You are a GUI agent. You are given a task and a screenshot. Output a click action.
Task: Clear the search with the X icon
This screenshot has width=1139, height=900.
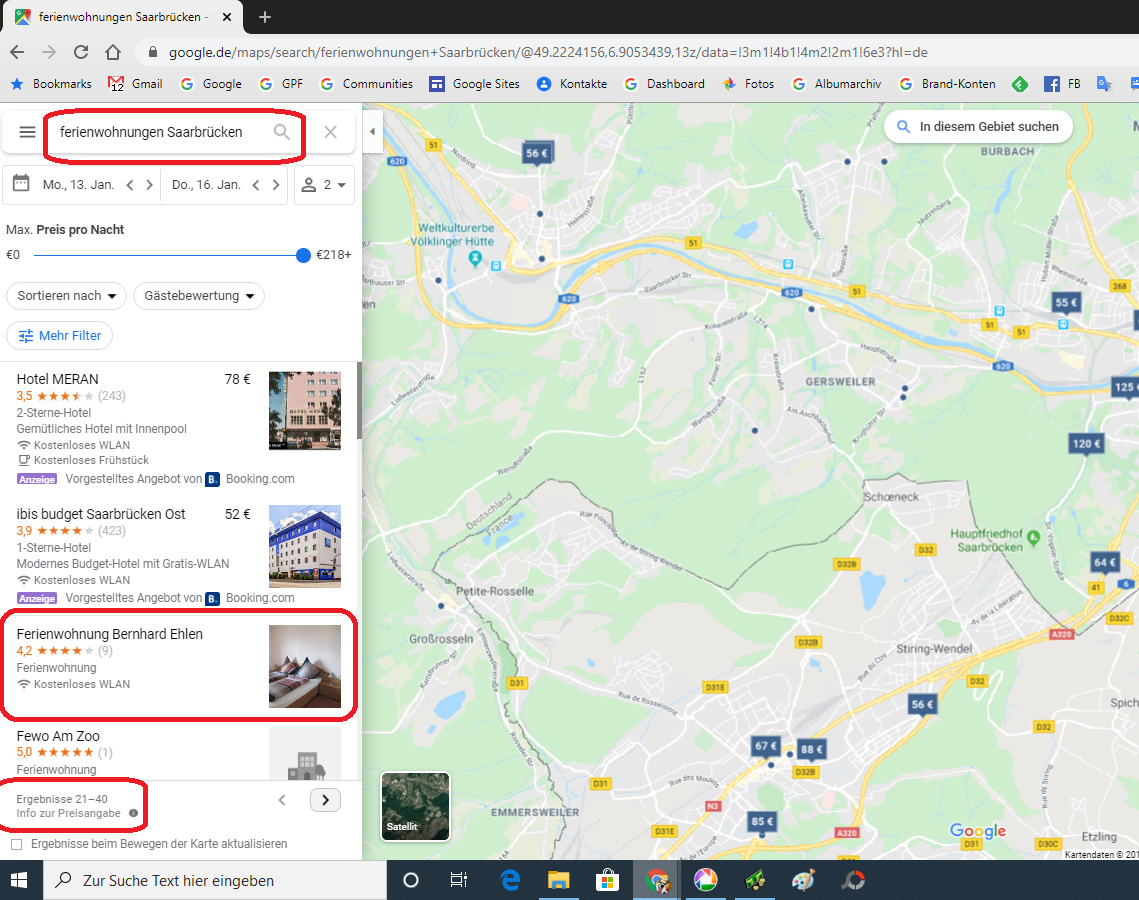(x=331, y=132)
